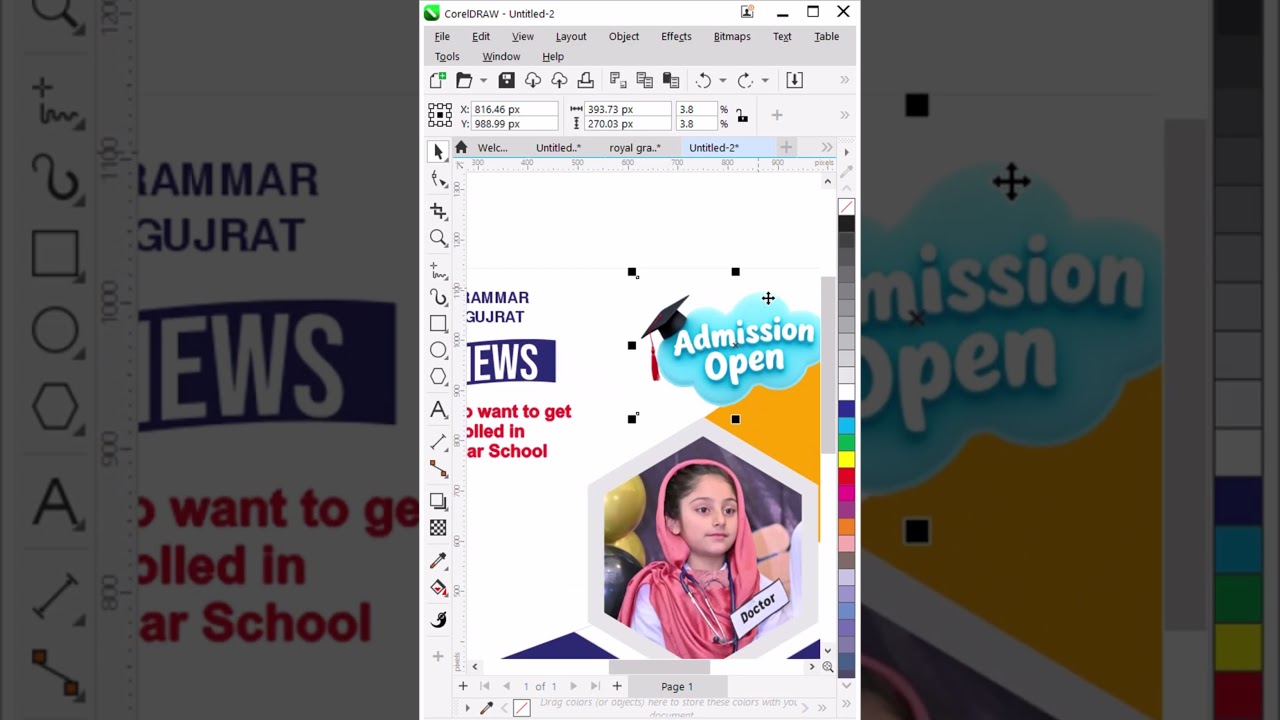Click the X position field
Image resolution: width=1280 pixels, height=720 pixels.
515,109
